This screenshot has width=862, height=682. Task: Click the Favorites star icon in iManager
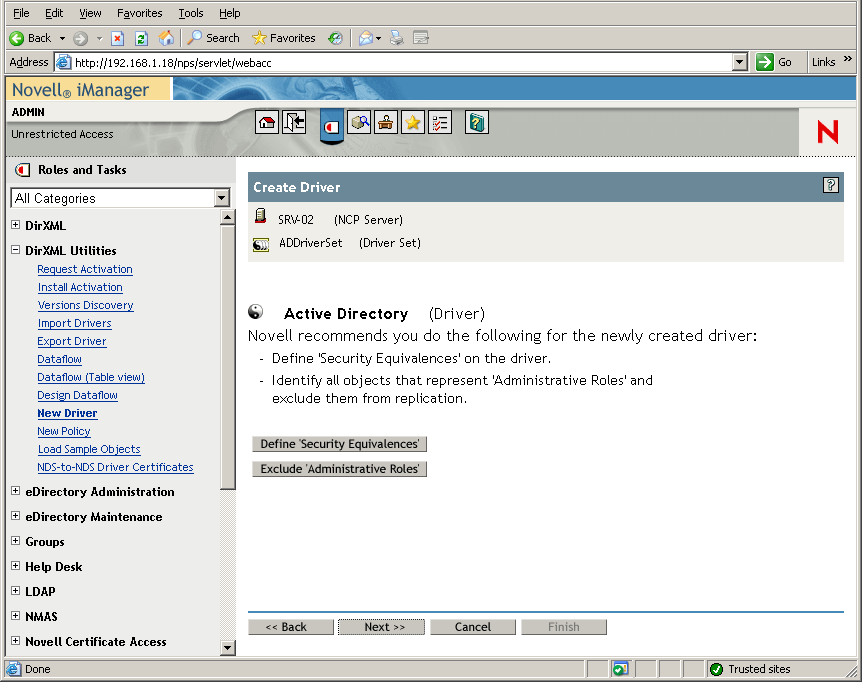[x=412, y=122]
